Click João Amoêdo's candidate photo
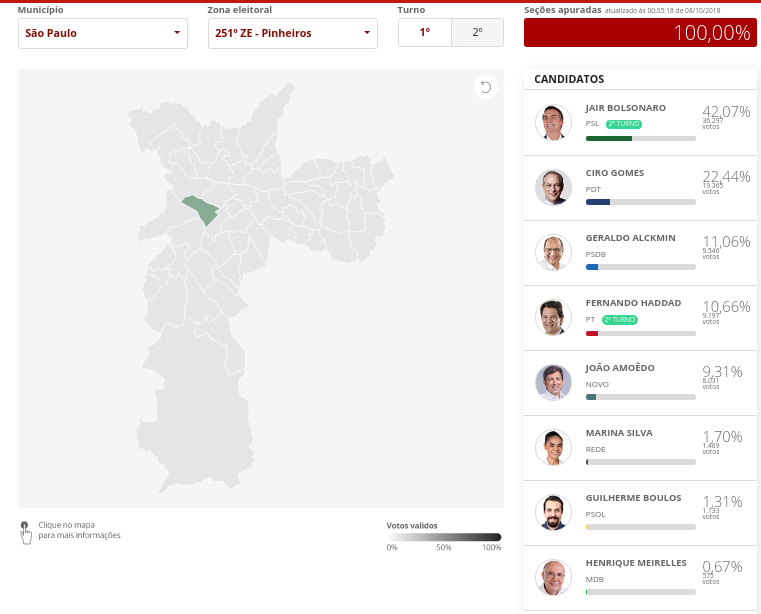The width and height of the screenshot is (761, 614). pos(552,383)
